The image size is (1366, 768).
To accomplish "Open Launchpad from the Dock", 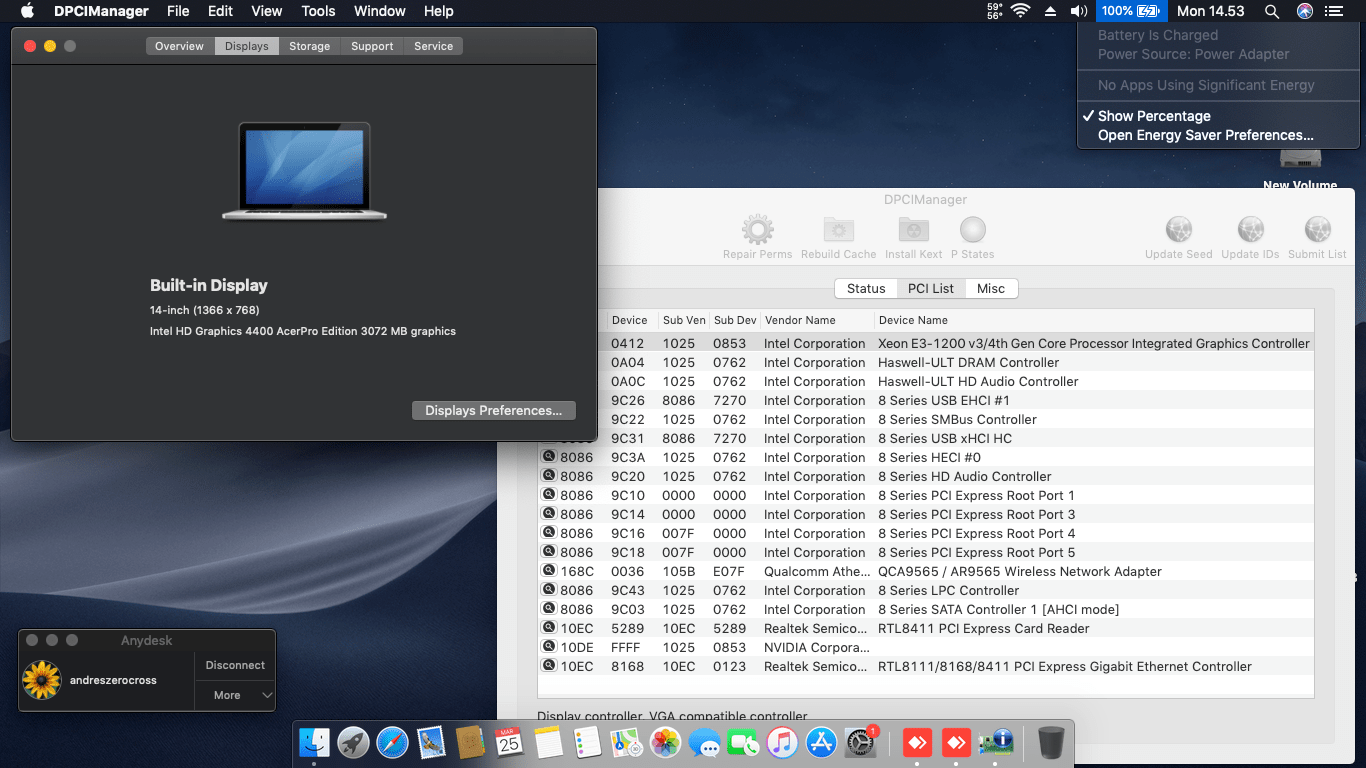I will pyautogui.click(x=353, y=742).
